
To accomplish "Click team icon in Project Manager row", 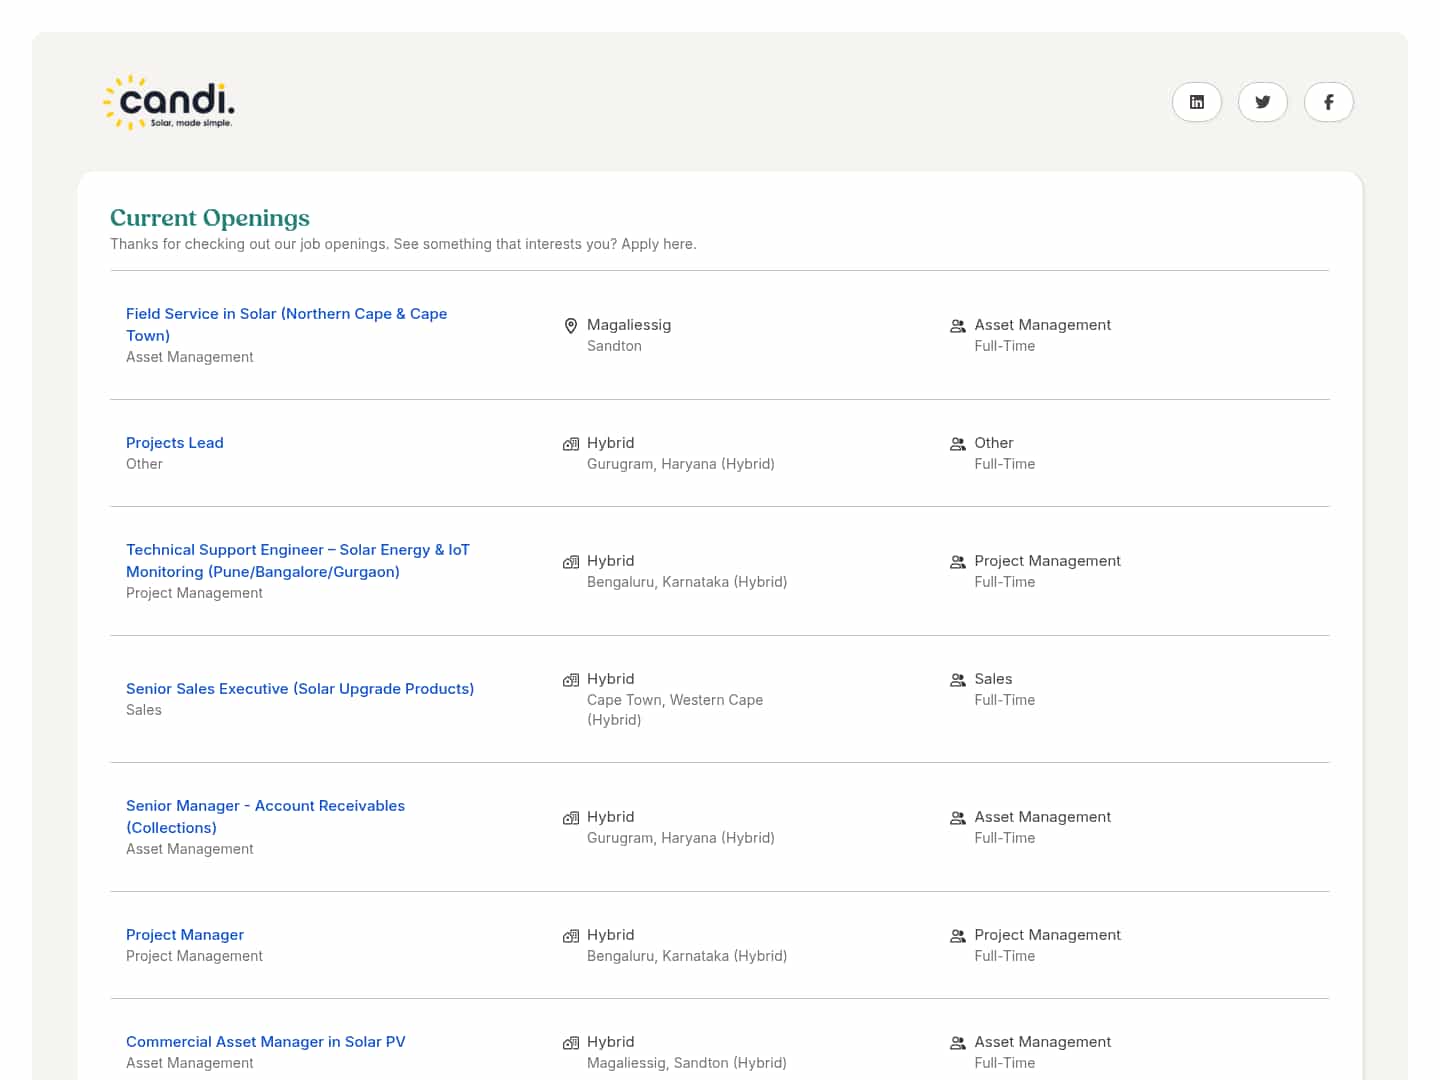I will pyautogui.click(x=957, y=936).
